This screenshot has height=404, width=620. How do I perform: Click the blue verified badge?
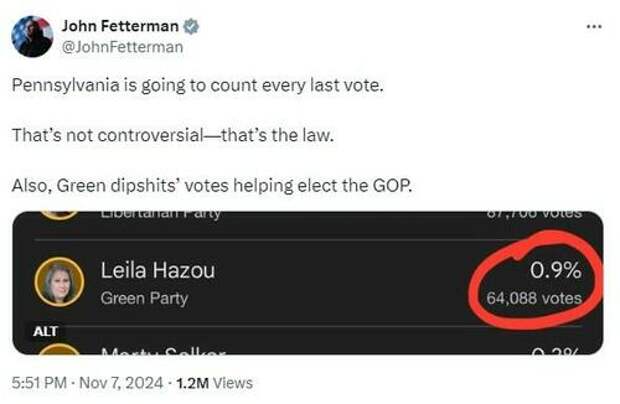coord(191,26)
